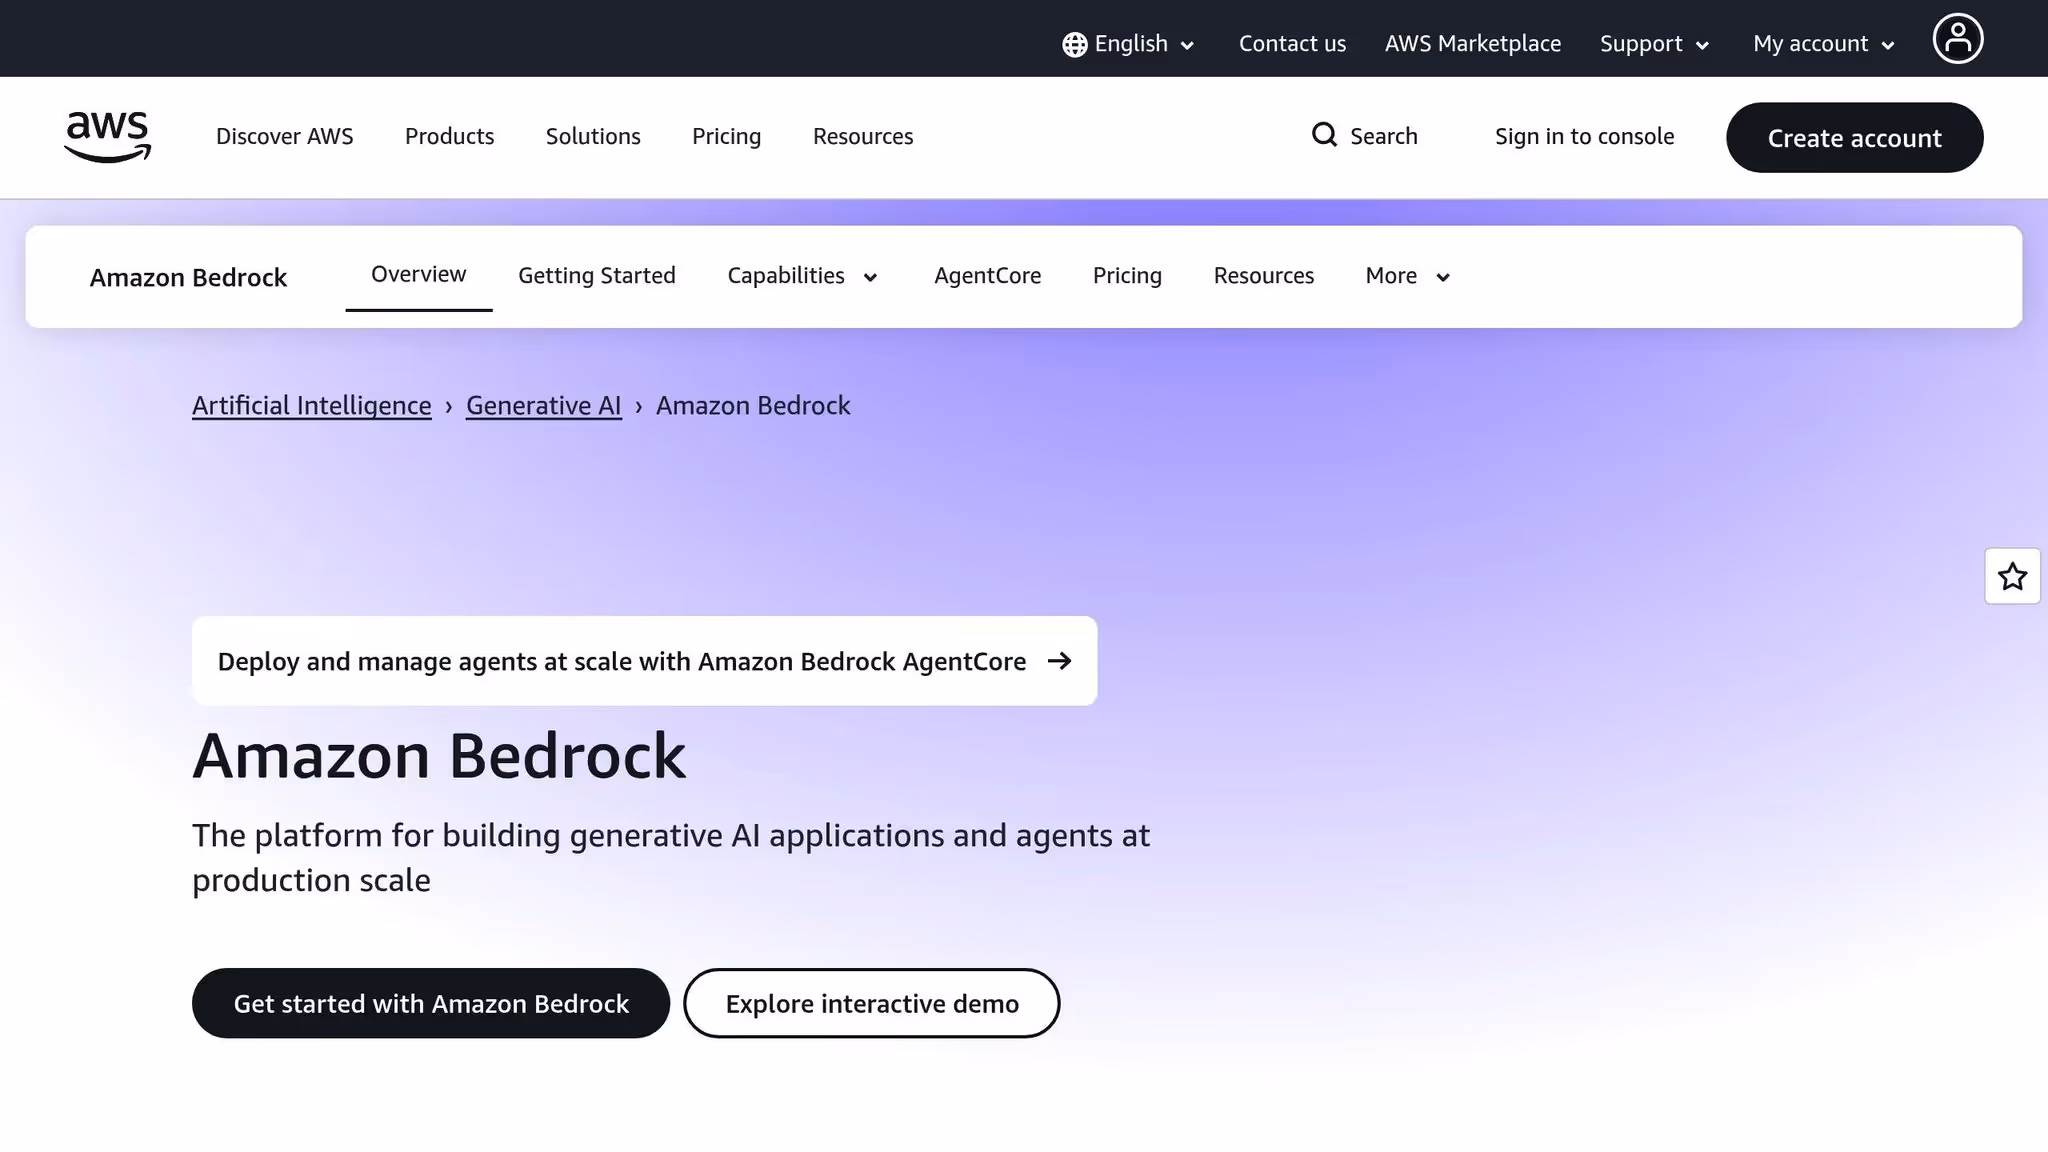Open the Explore interactive demo
Viewport: 2048px width, 1152px height.
[871, 1003]
